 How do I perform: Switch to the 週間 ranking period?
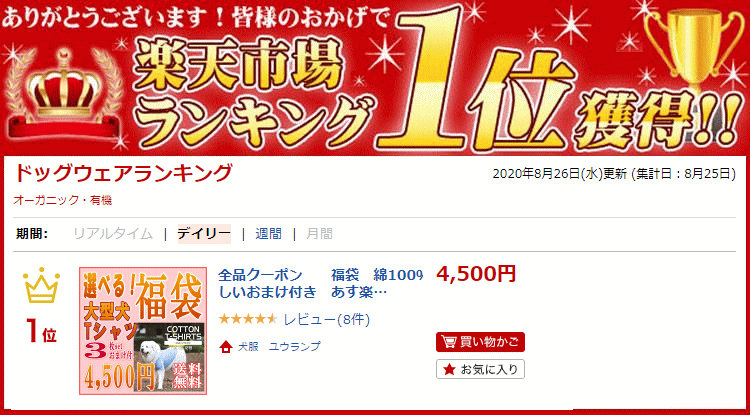[268, 234]
